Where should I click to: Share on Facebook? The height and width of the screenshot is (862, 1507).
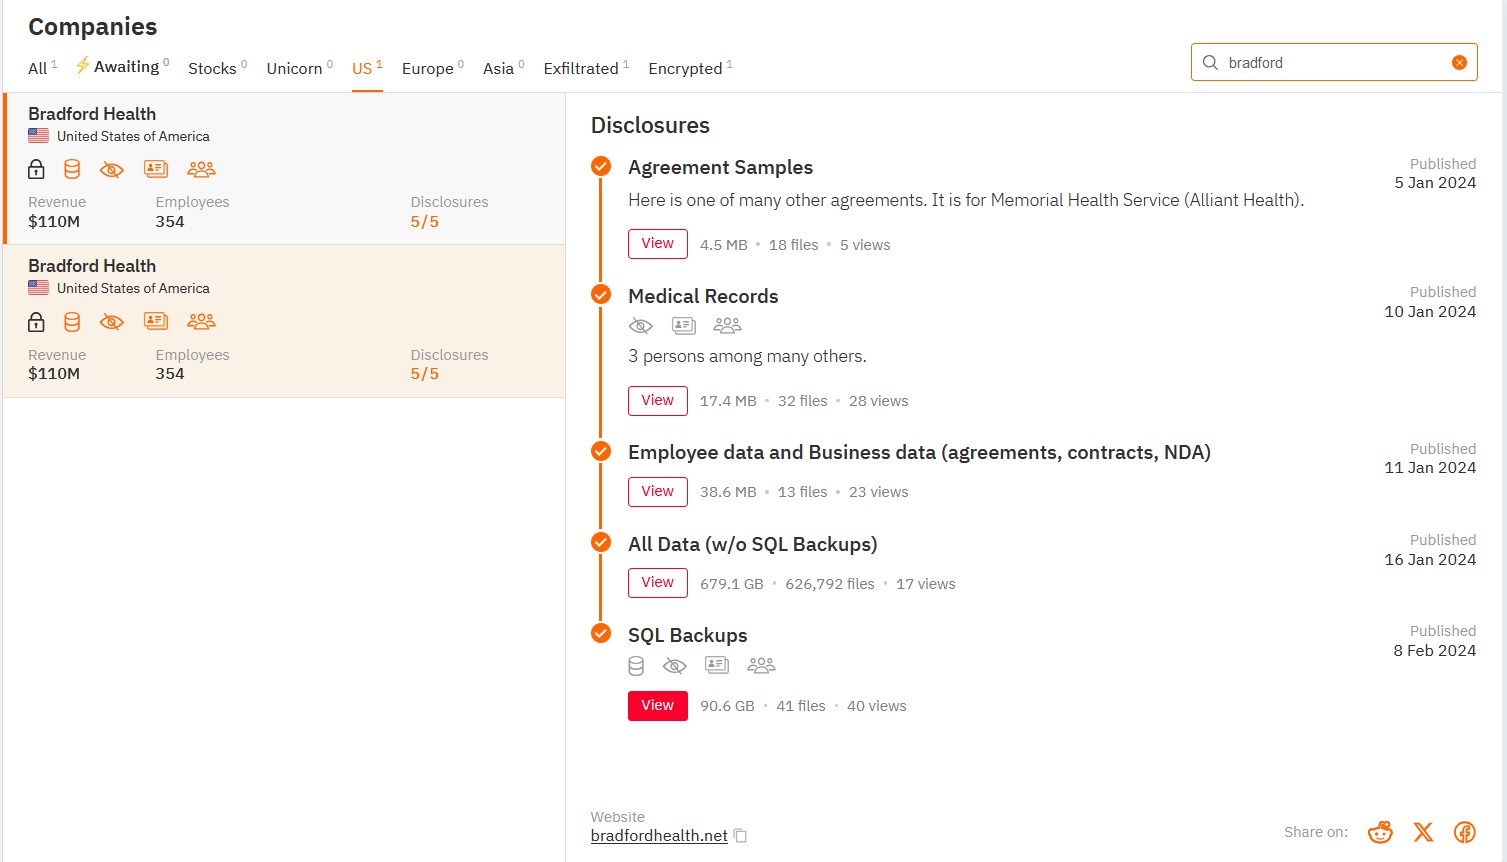point(1465,832)
